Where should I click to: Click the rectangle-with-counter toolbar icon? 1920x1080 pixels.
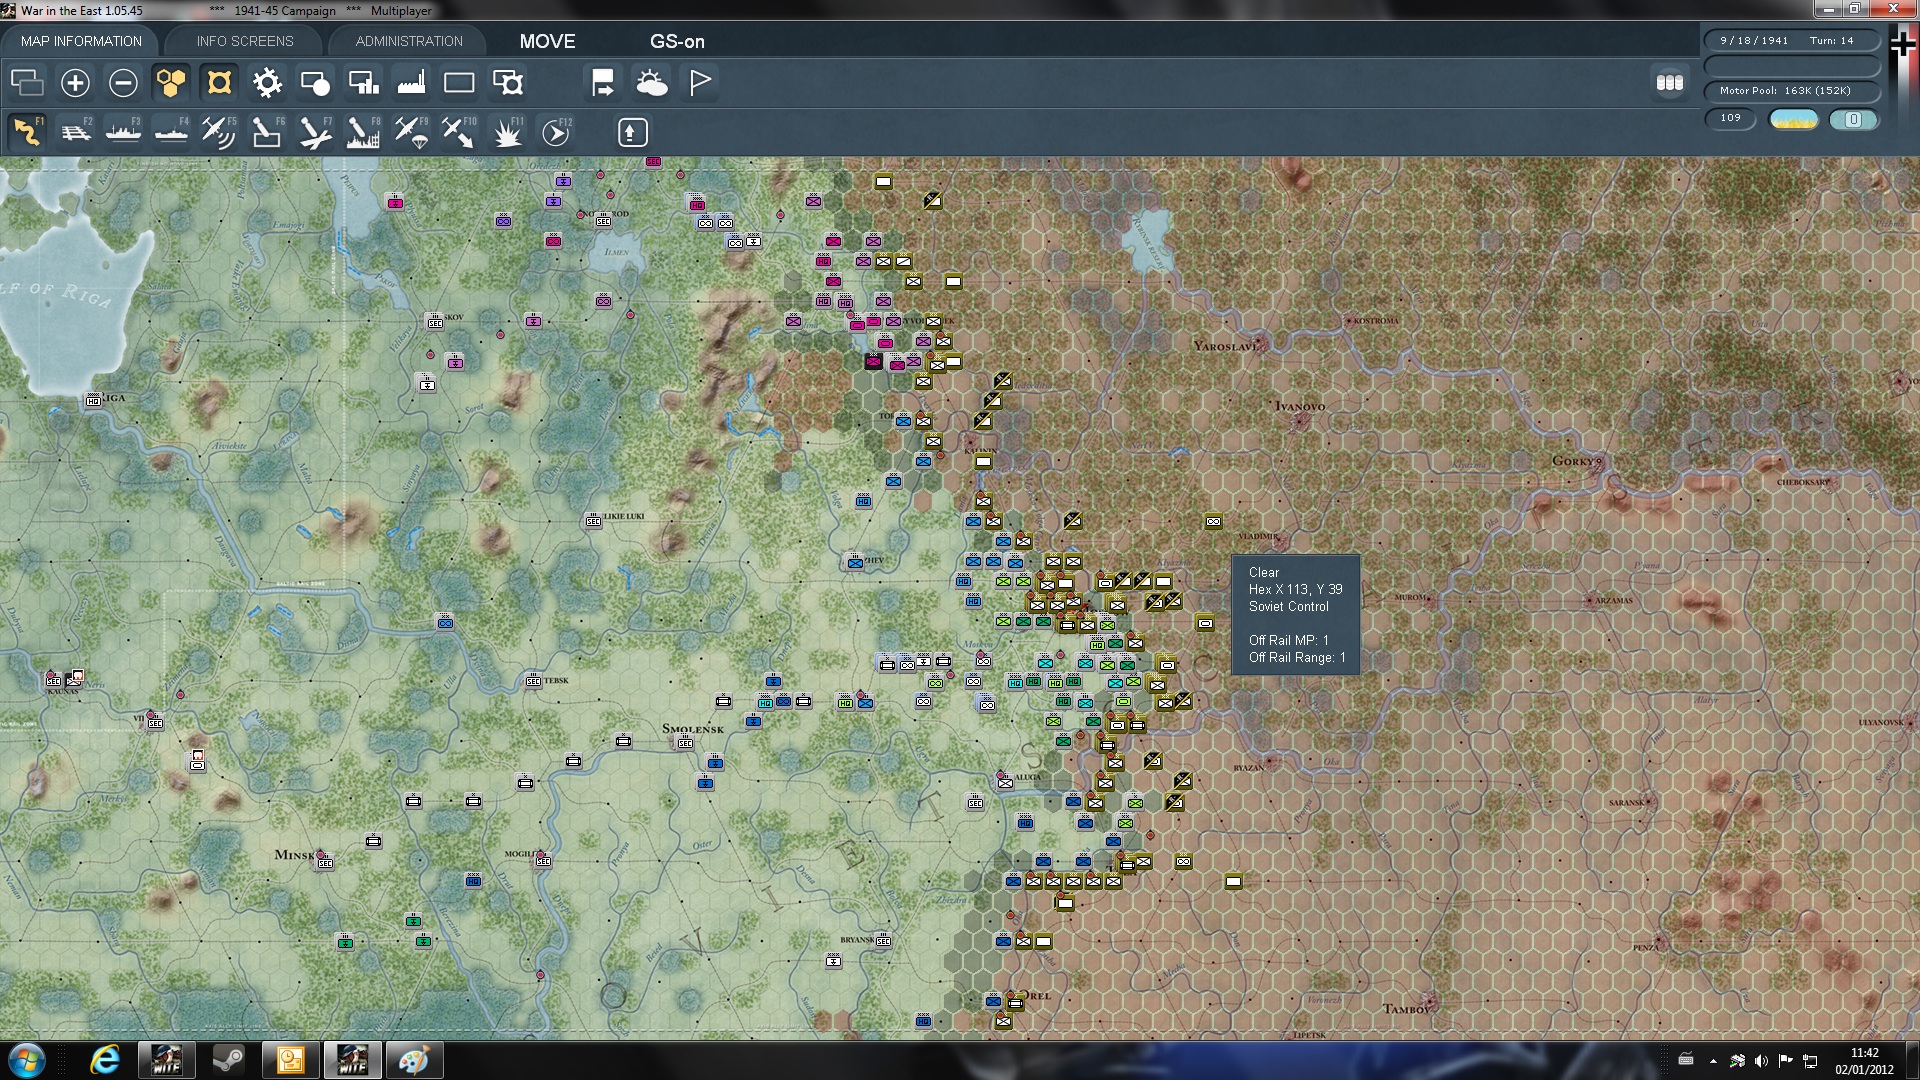tap(508, 82)
